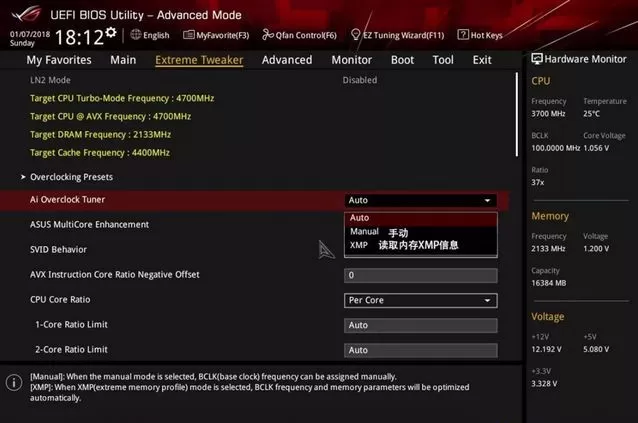Image resolution: width=638 pixels, height=423 pixels.
Task: Click Target DRAM Frequency text
Action: pyautogui.click(x=101, y=135)
